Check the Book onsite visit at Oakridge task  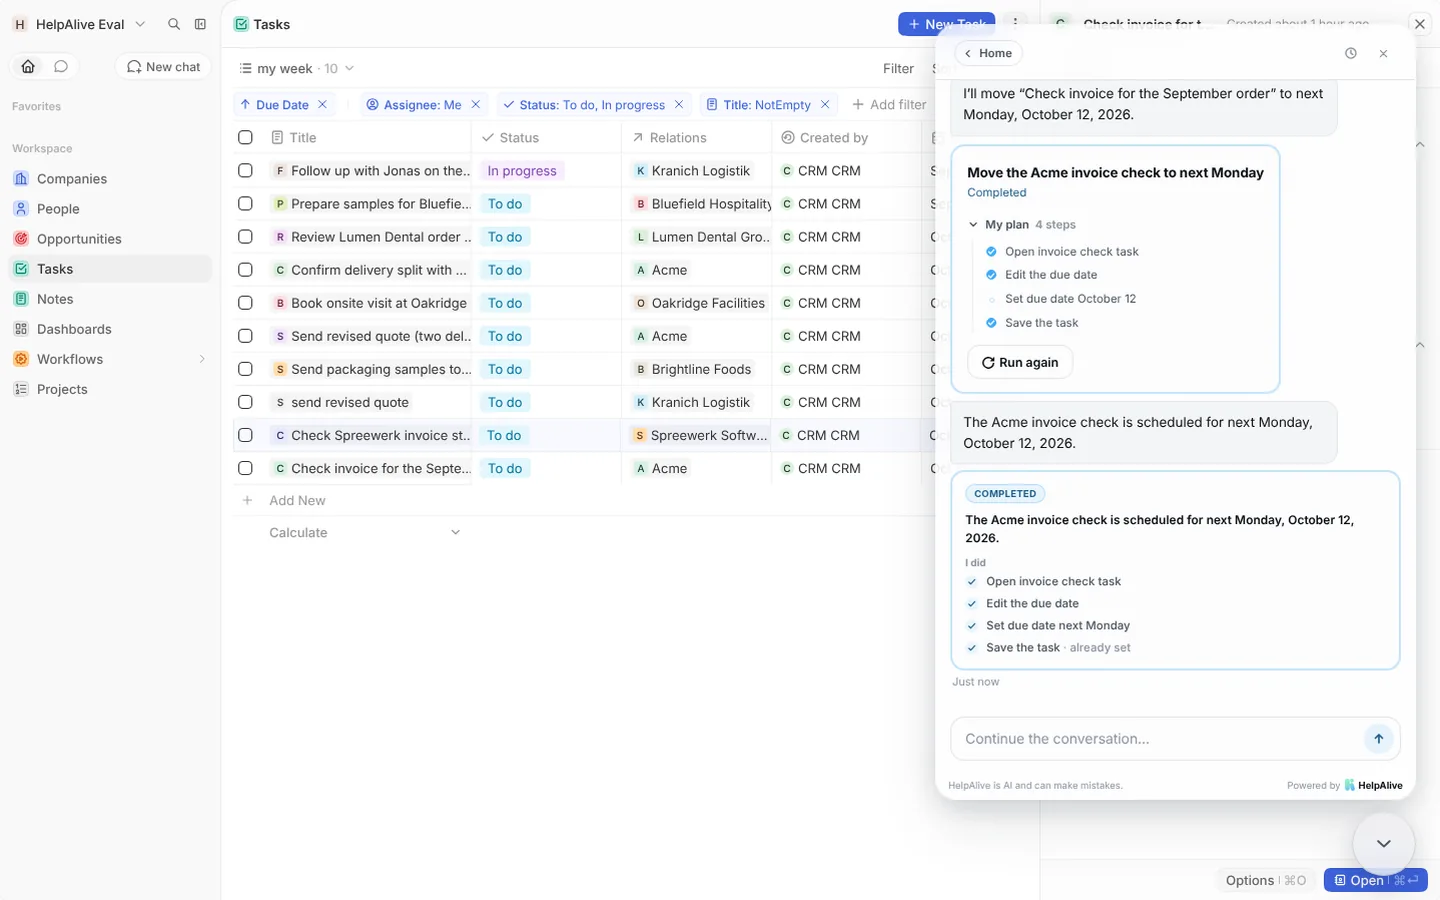point(245,302)
